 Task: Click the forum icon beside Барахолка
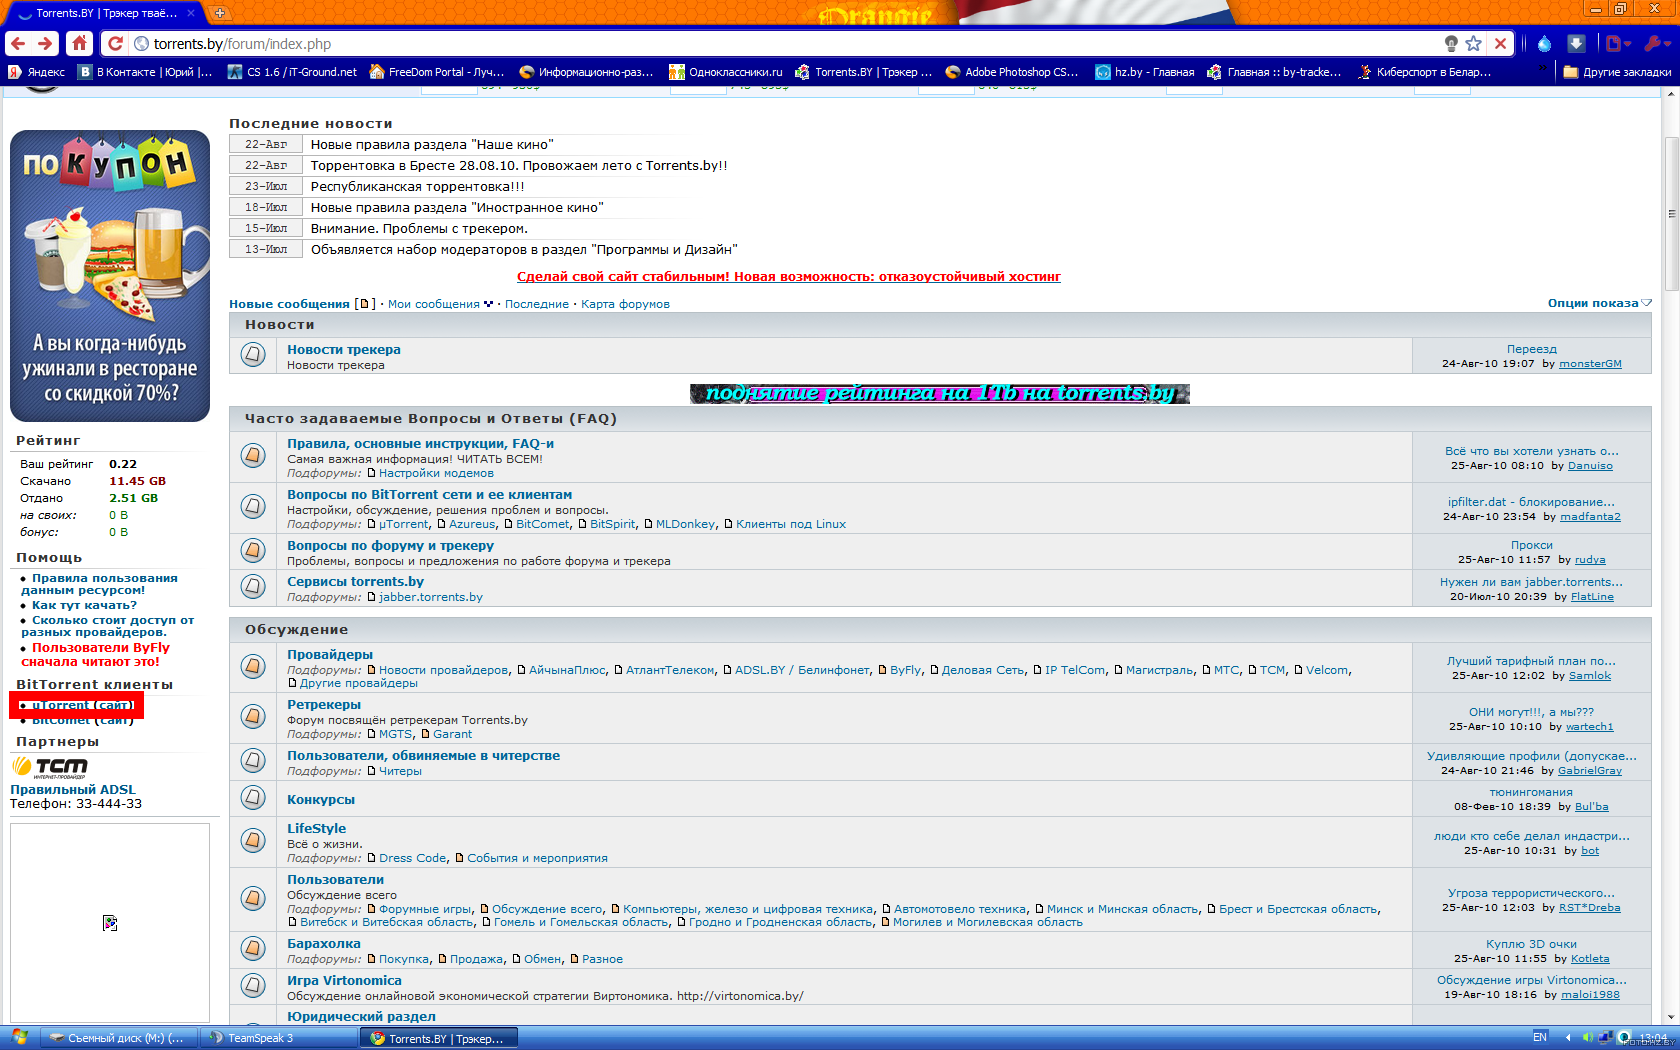pyautogui.click(x=253, y=948)
